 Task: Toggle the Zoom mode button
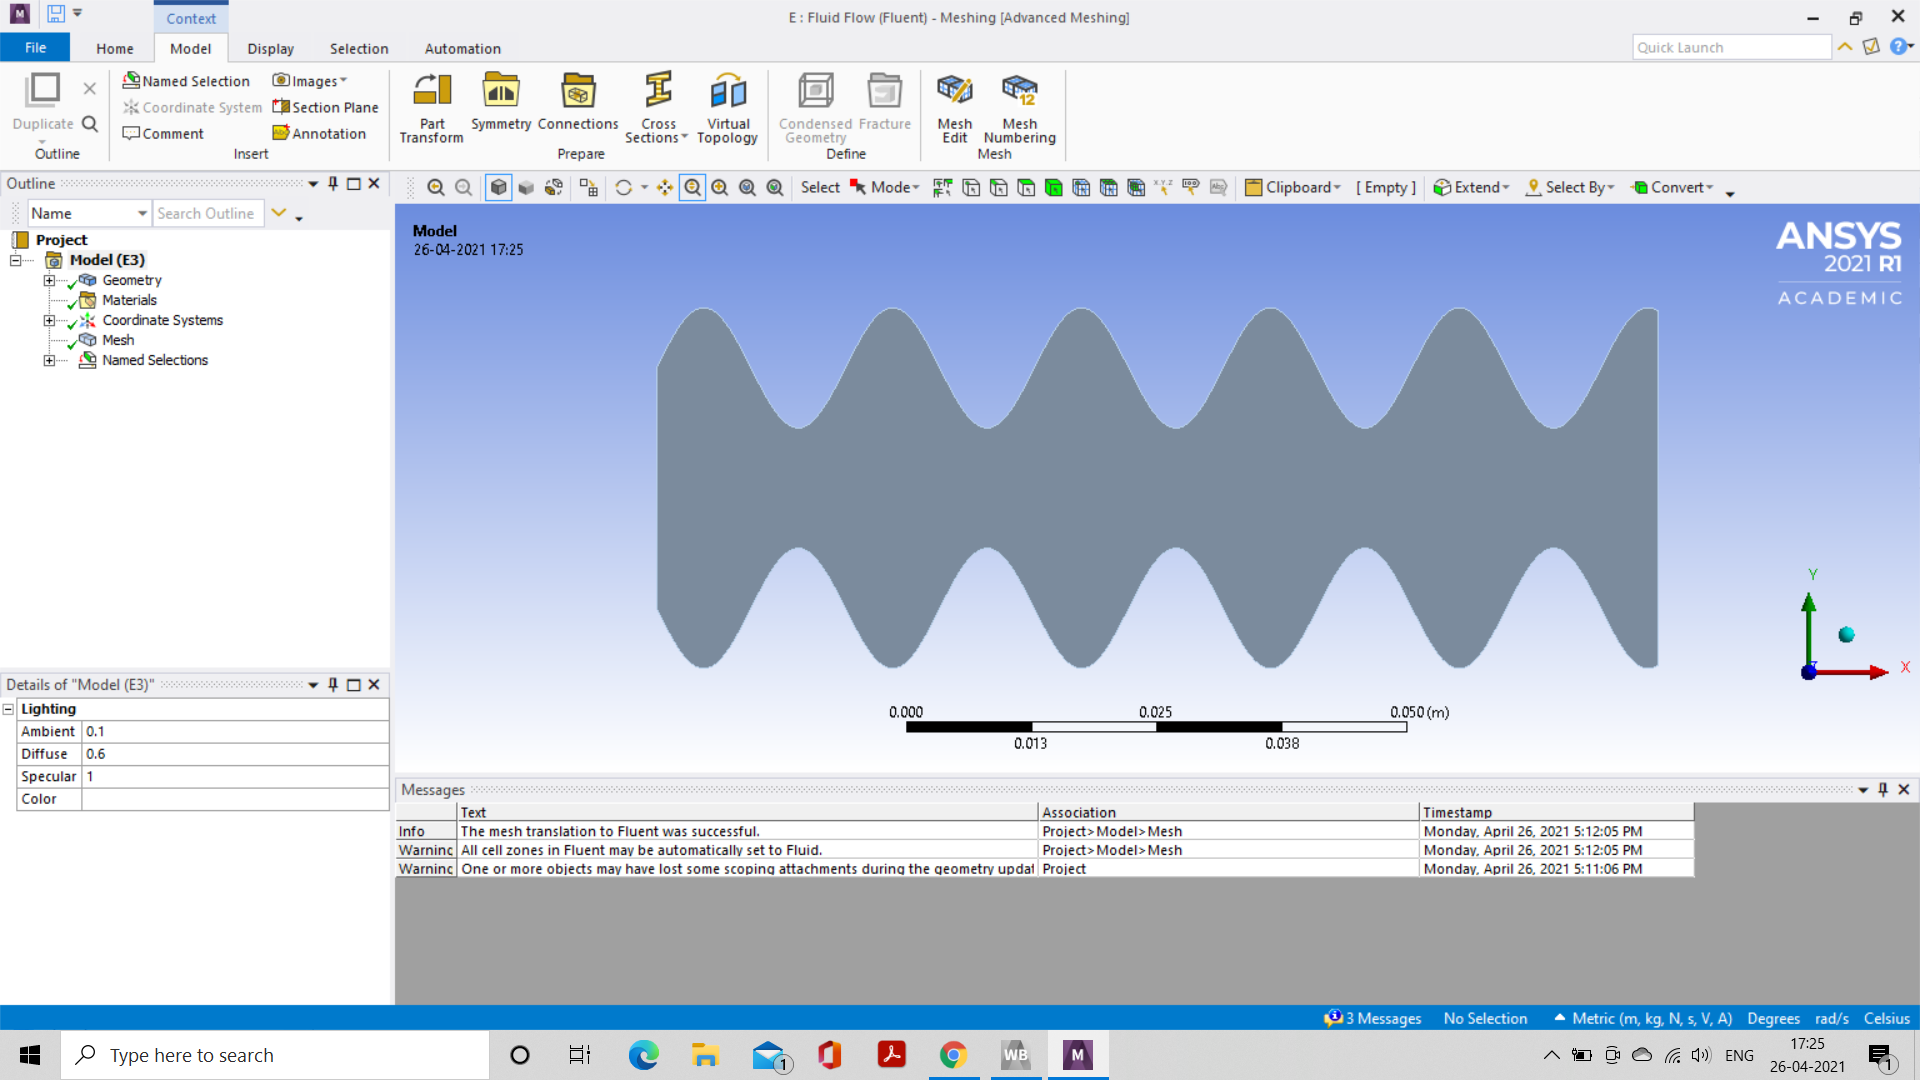click(x=692, y=188)
